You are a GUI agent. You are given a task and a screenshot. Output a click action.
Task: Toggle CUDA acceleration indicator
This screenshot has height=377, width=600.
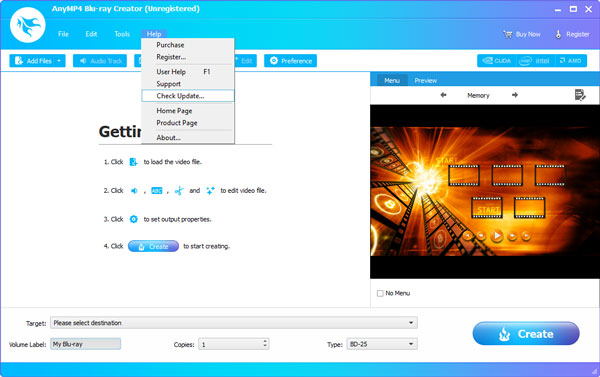[497, 61]
